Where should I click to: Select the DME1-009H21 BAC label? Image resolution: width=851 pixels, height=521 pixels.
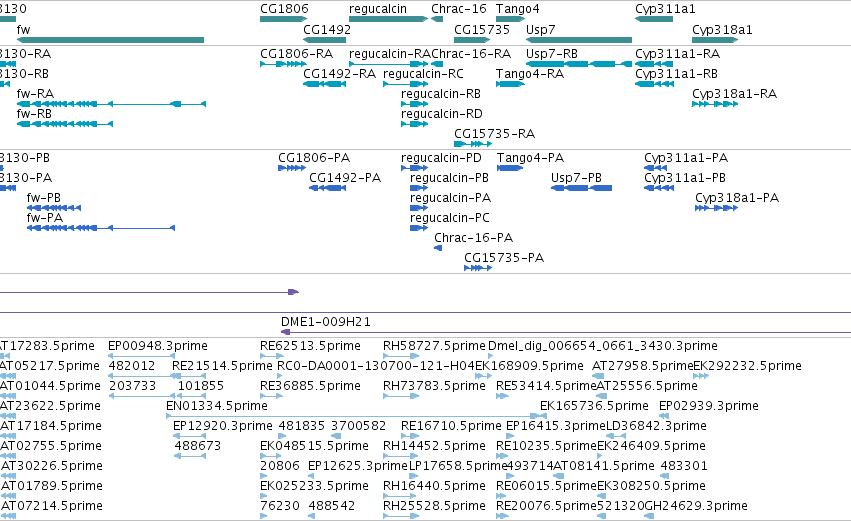point(326,322)
